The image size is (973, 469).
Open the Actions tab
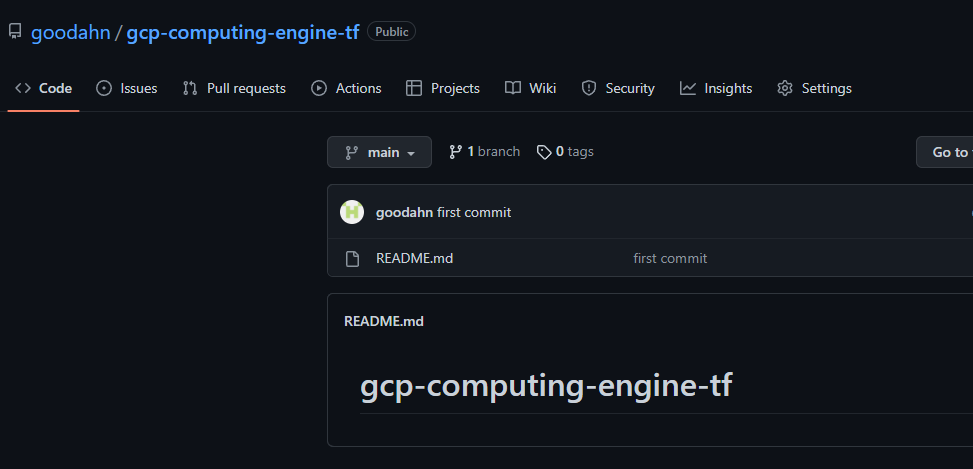(346, 89)
